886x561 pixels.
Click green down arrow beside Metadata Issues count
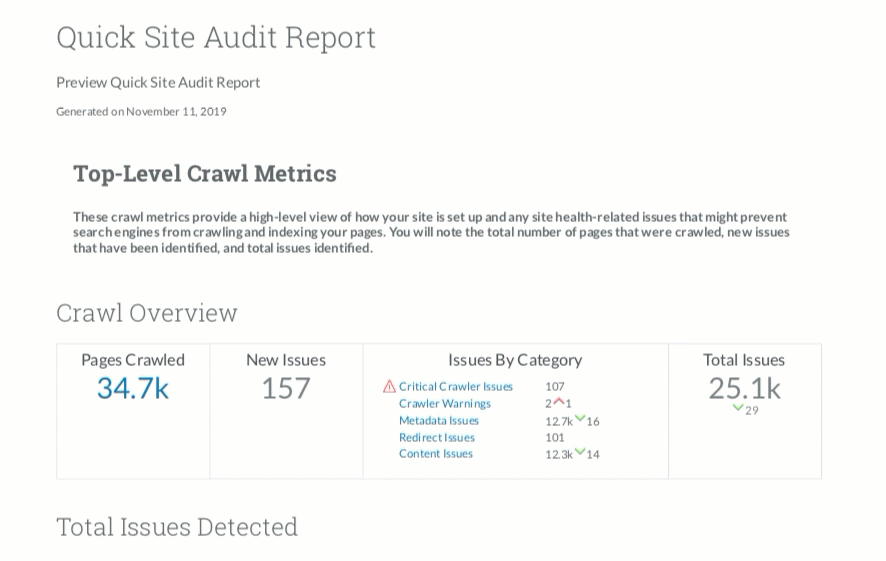coord(580,419)
